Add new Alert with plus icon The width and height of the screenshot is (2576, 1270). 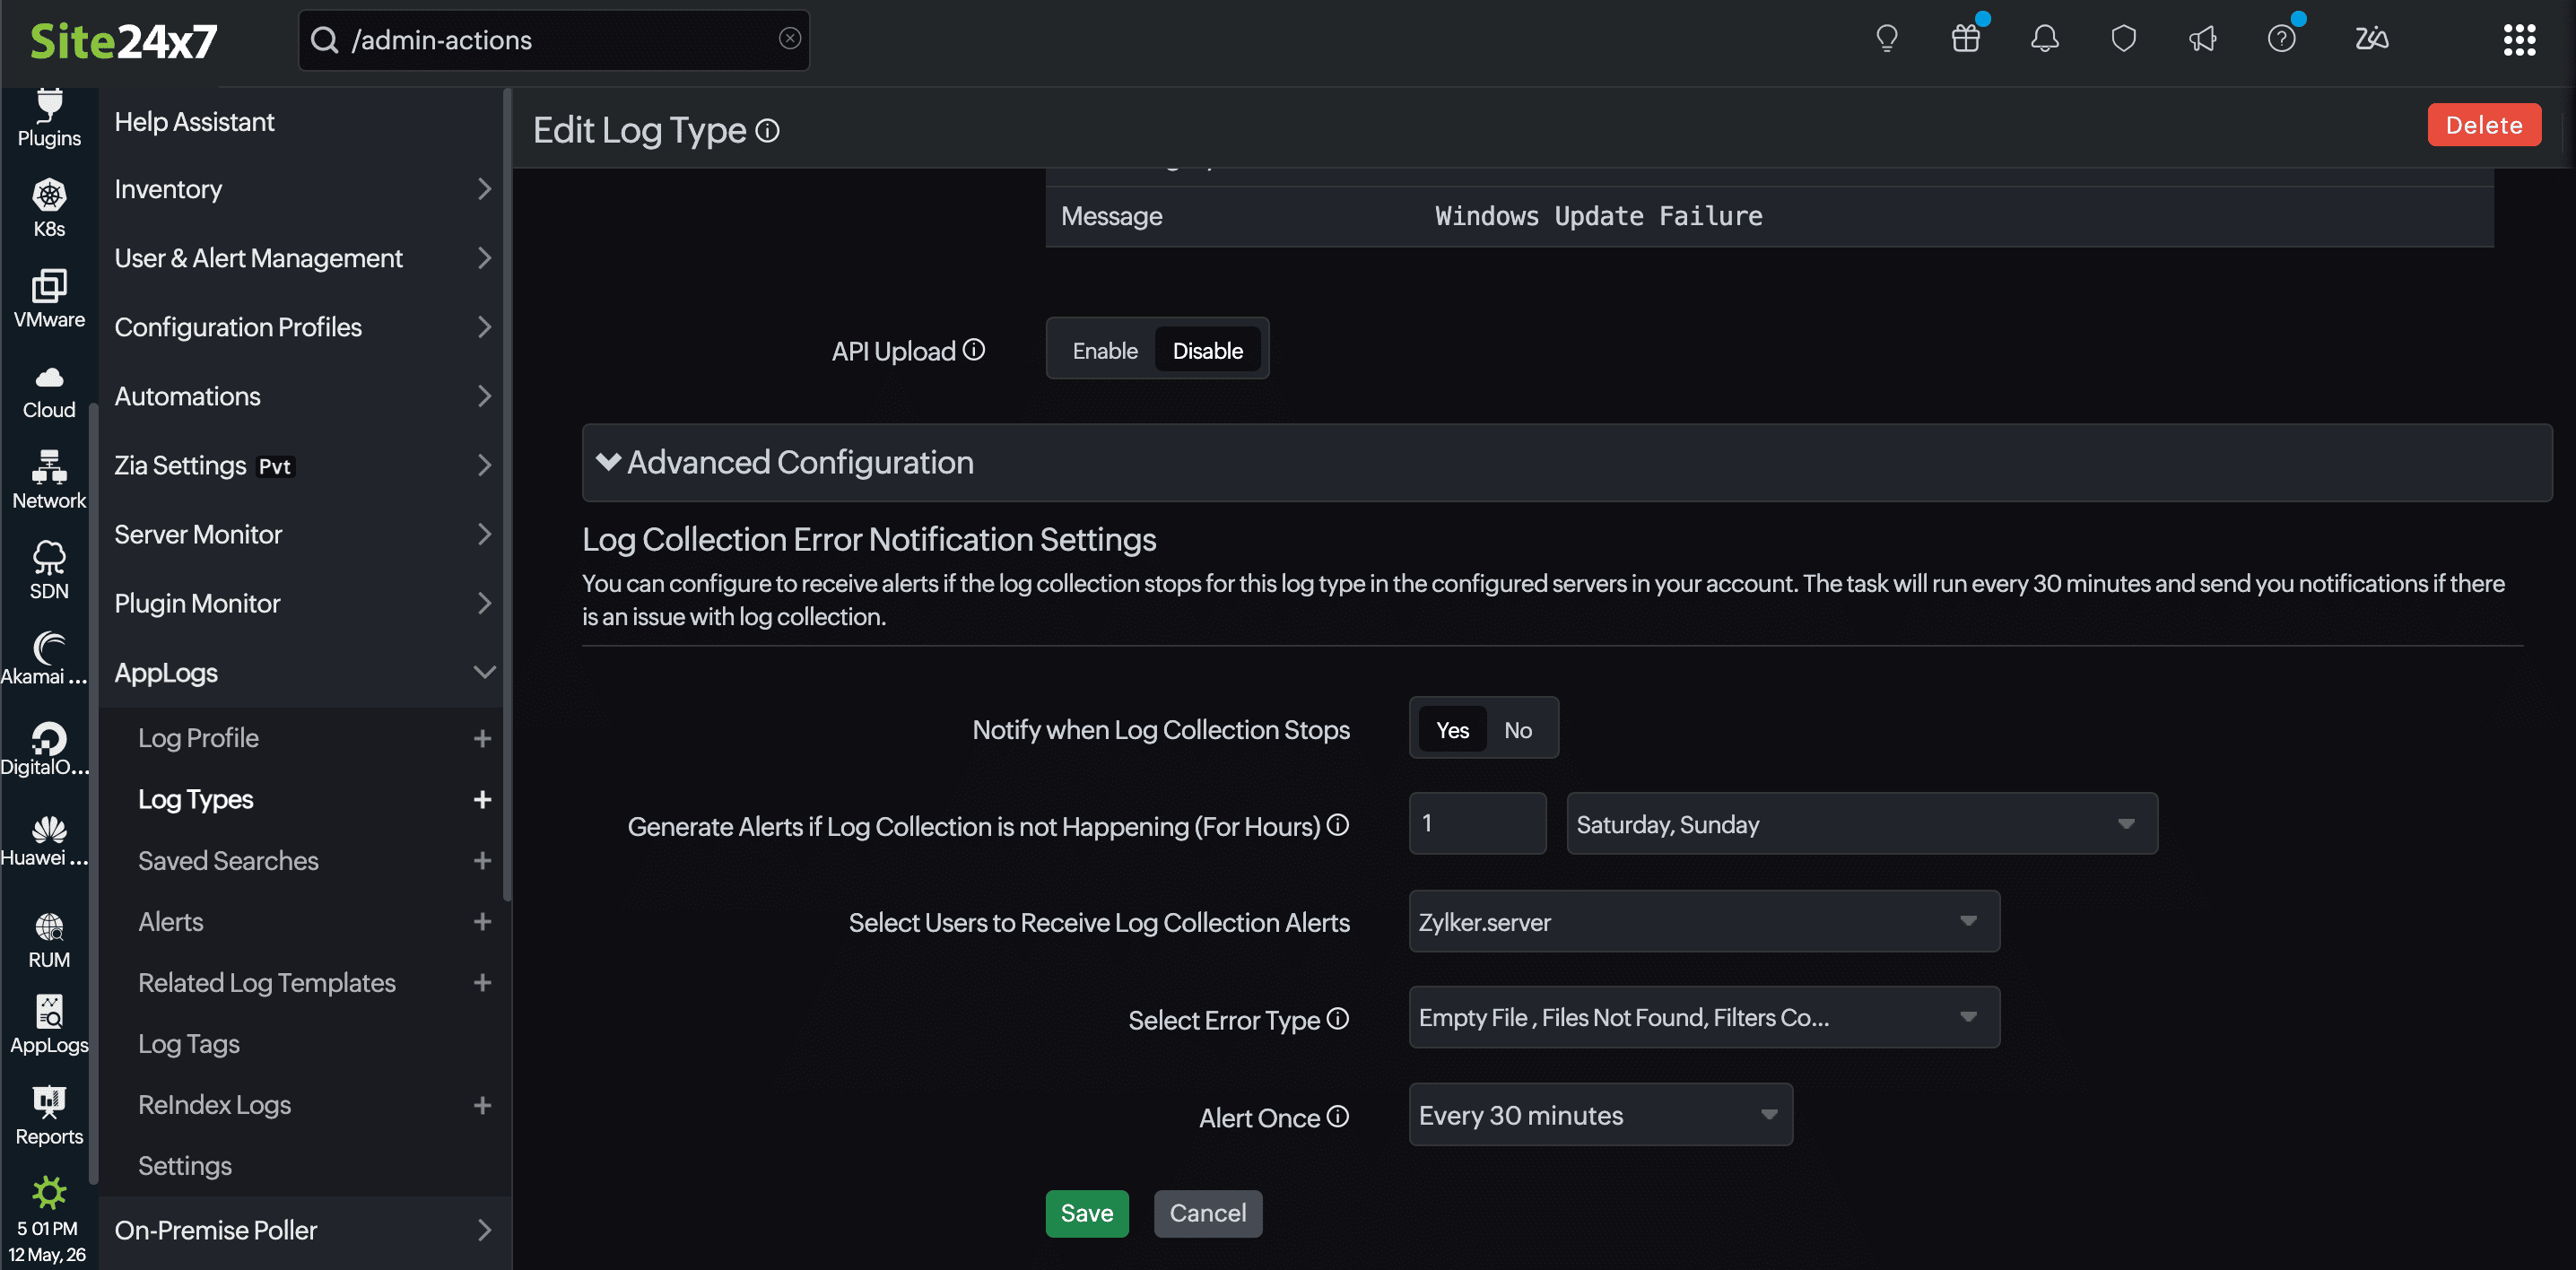tap(482, 921)
